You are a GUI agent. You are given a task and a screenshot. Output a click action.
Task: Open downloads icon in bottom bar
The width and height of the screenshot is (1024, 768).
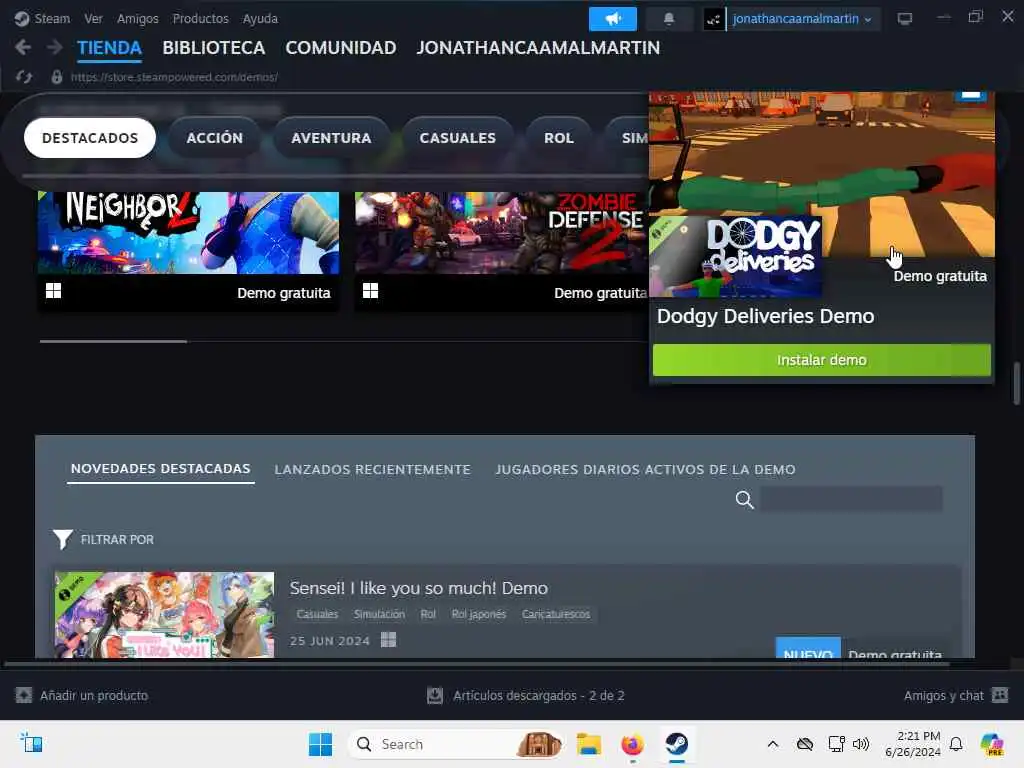pyautogui.click(x=435, y=695)
